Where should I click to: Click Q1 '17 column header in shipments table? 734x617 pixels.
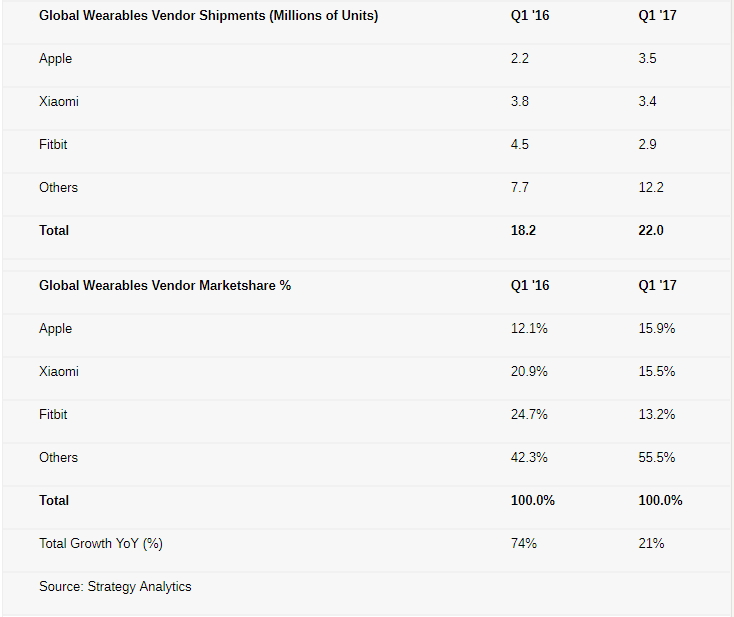(x=657, y=16)
